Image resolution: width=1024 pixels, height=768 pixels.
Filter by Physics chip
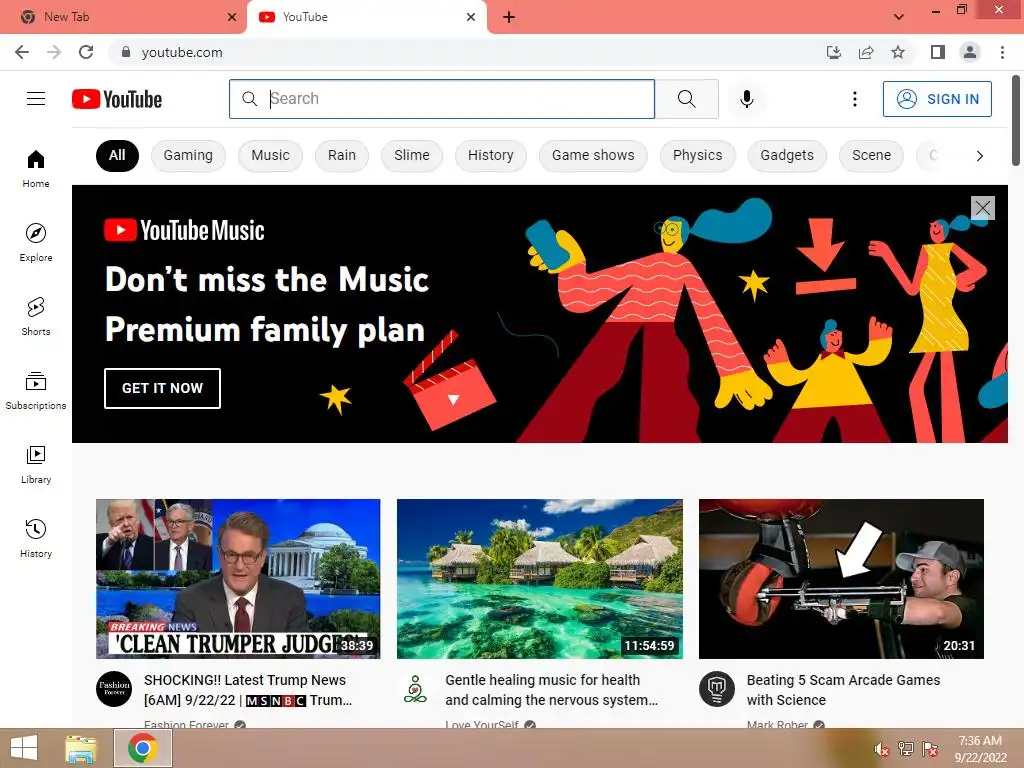click(697, 155)
